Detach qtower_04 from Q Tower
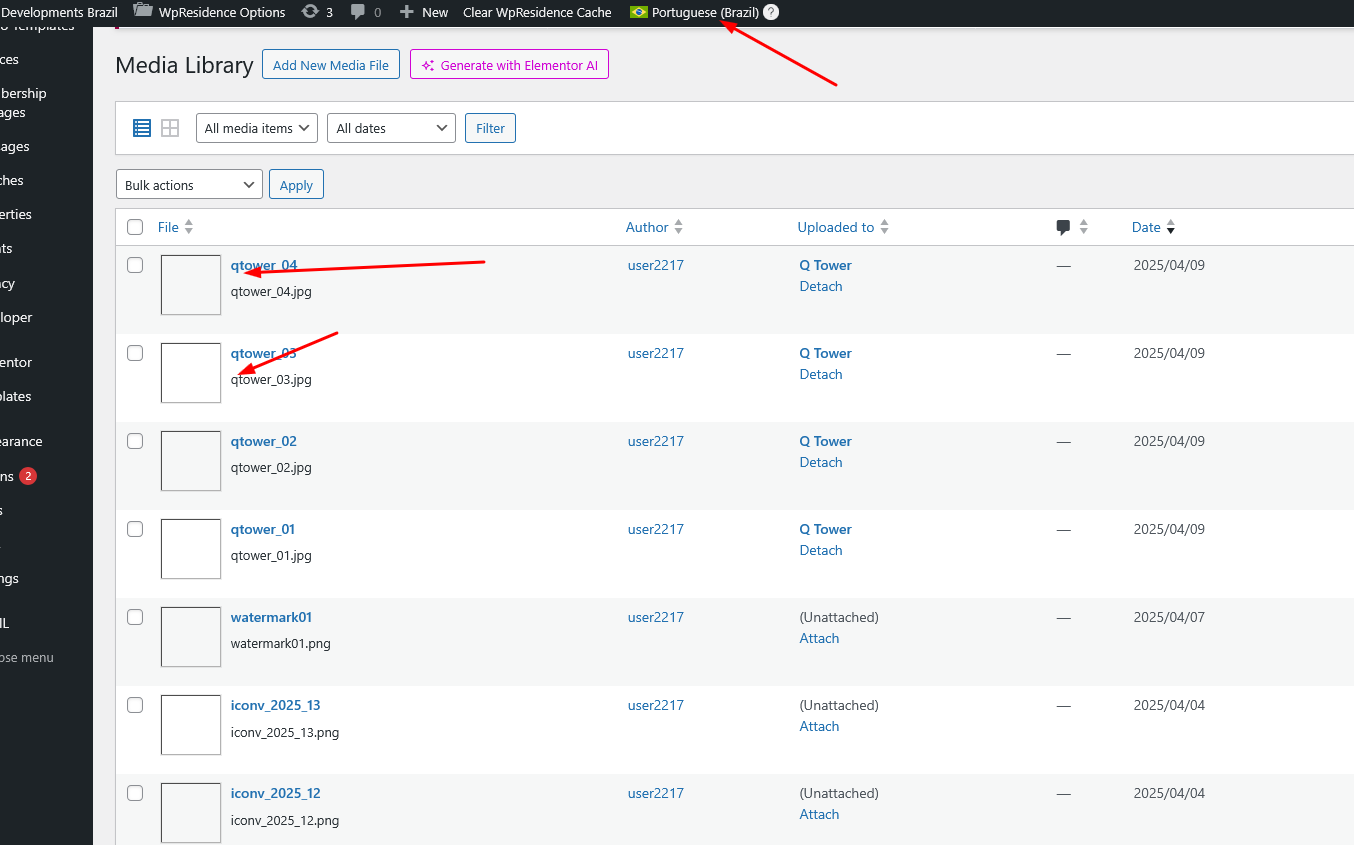 (x=821, y=286)
